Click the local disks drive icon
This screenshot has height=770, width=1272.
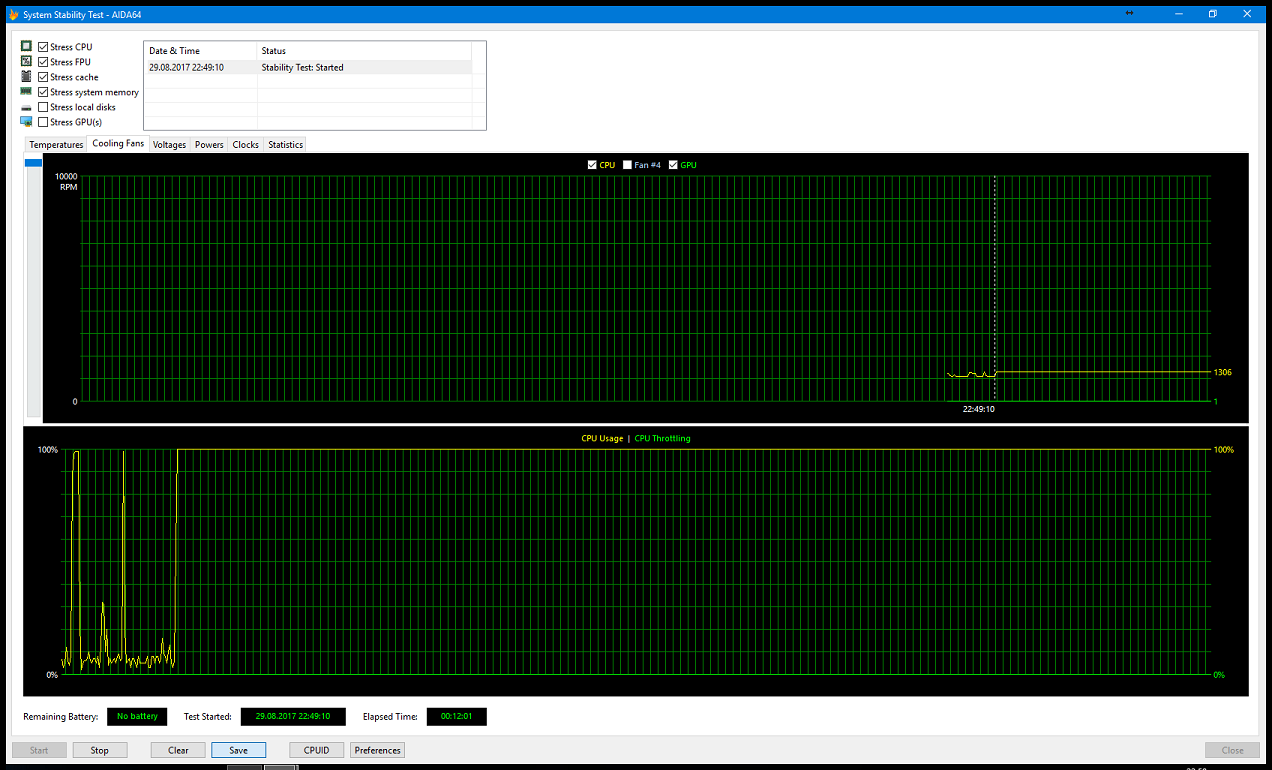pyautogui.click(x=26, y=107)
